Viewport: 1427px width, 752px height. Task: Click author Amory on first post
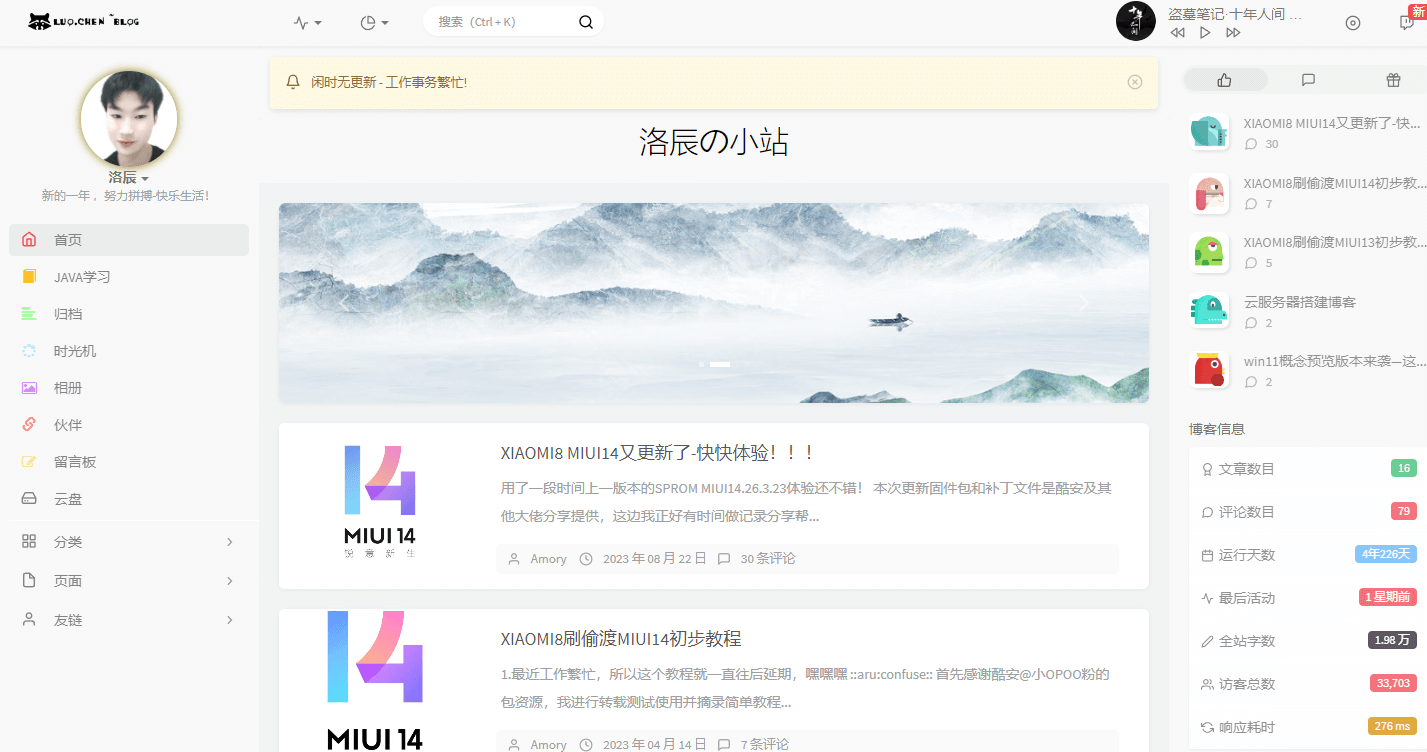(549, 559)
